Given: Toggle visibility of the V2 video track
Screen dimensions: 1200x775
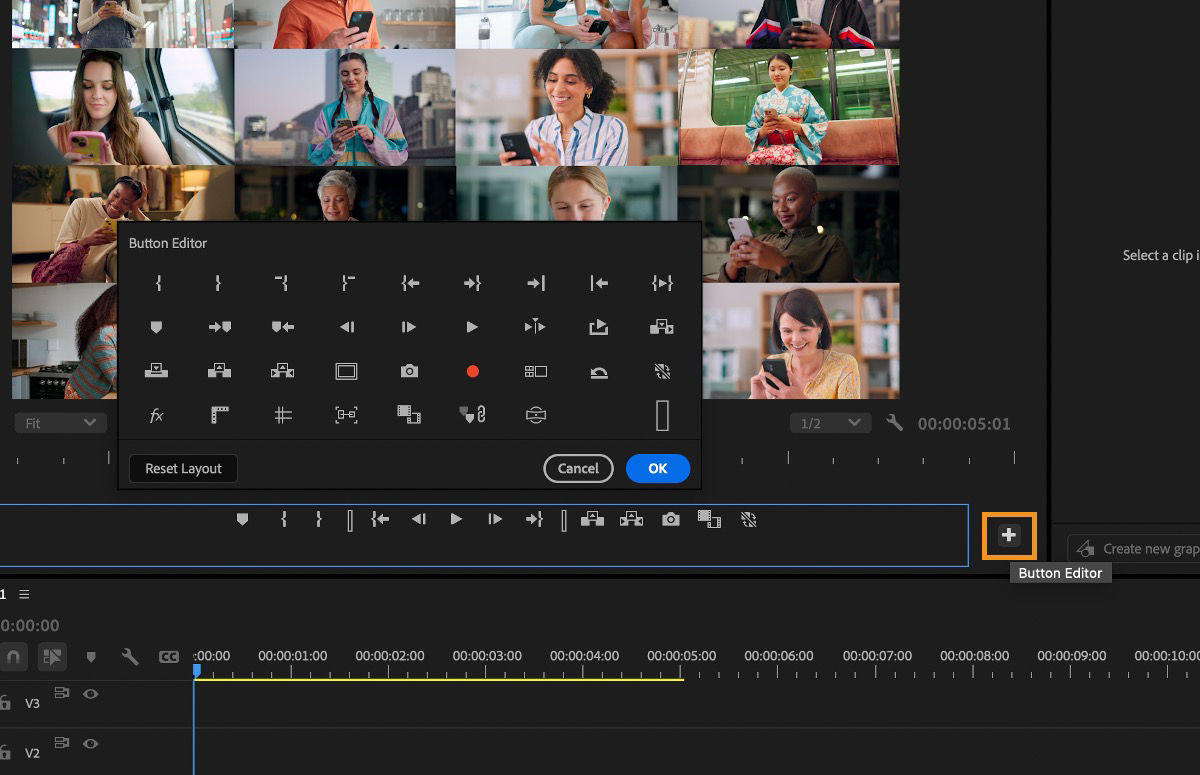Looking at the screenshot, I should click(x=91, y=743).
